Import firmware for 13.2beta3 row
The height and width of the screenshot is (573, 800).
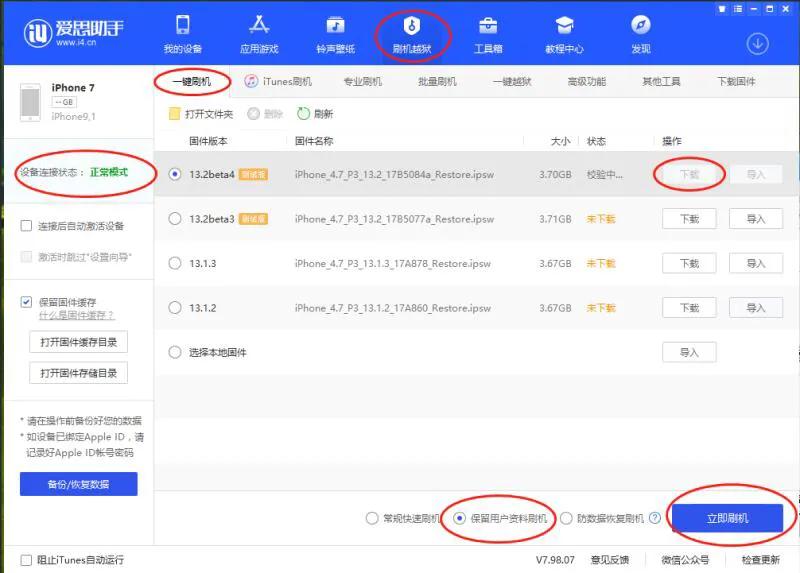point(756,219)
